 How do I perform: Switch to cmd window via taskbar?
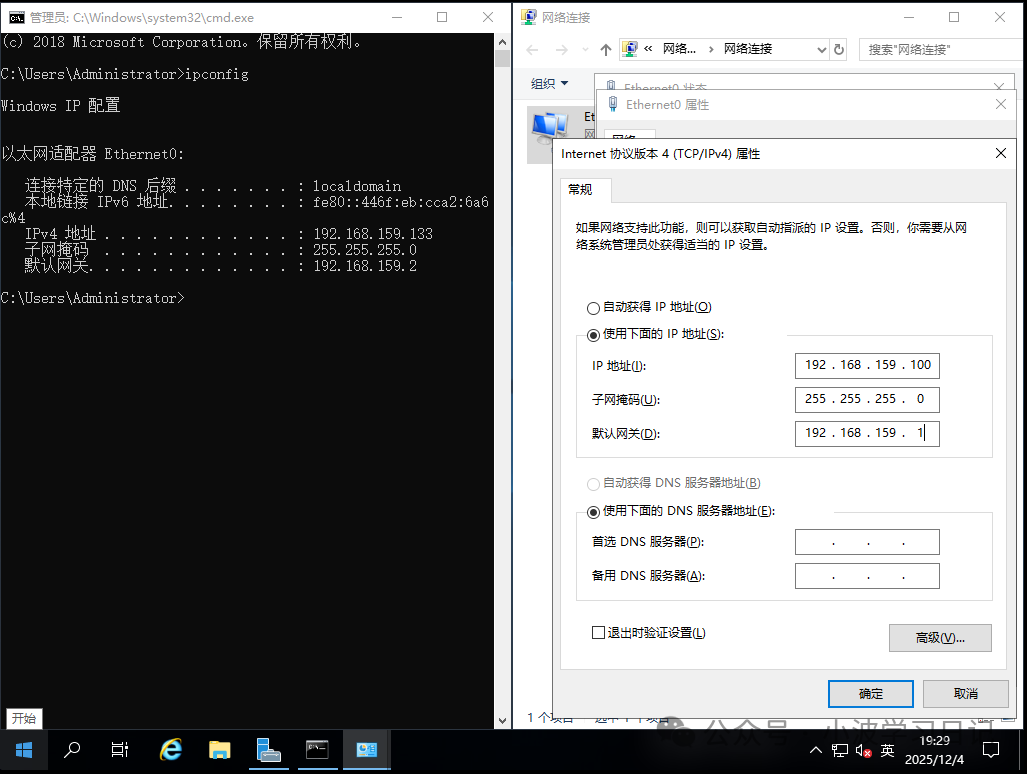point(317,750)
